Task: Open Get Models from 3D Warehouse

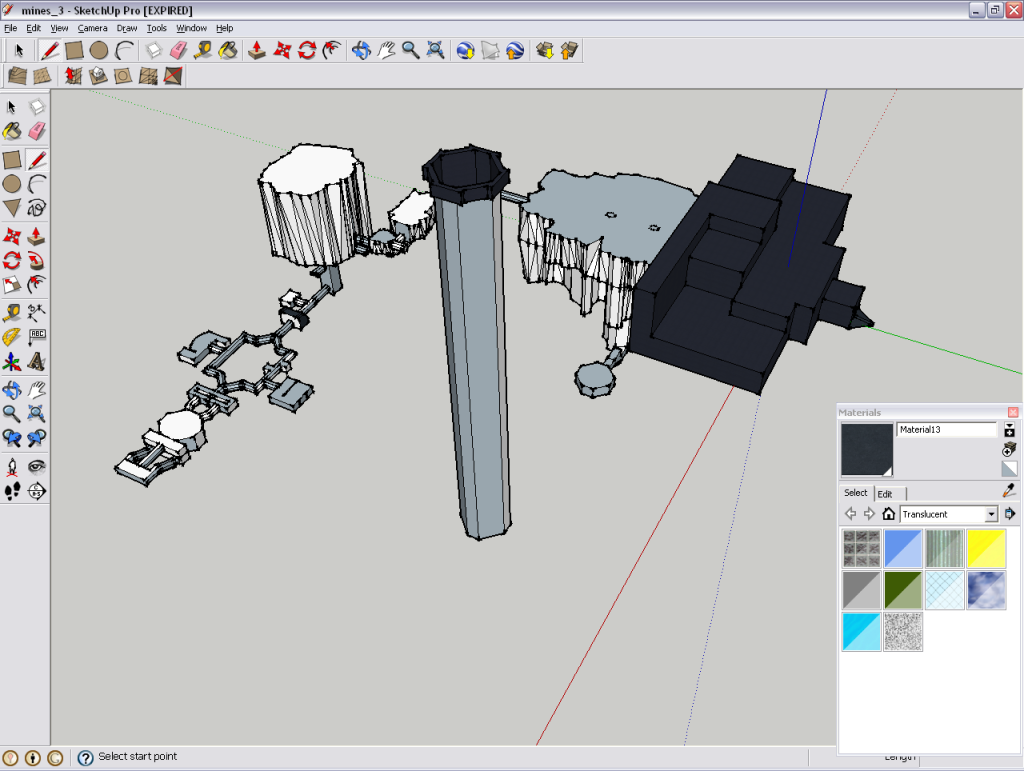Action: pyautogui.click(x=545, y=50)
